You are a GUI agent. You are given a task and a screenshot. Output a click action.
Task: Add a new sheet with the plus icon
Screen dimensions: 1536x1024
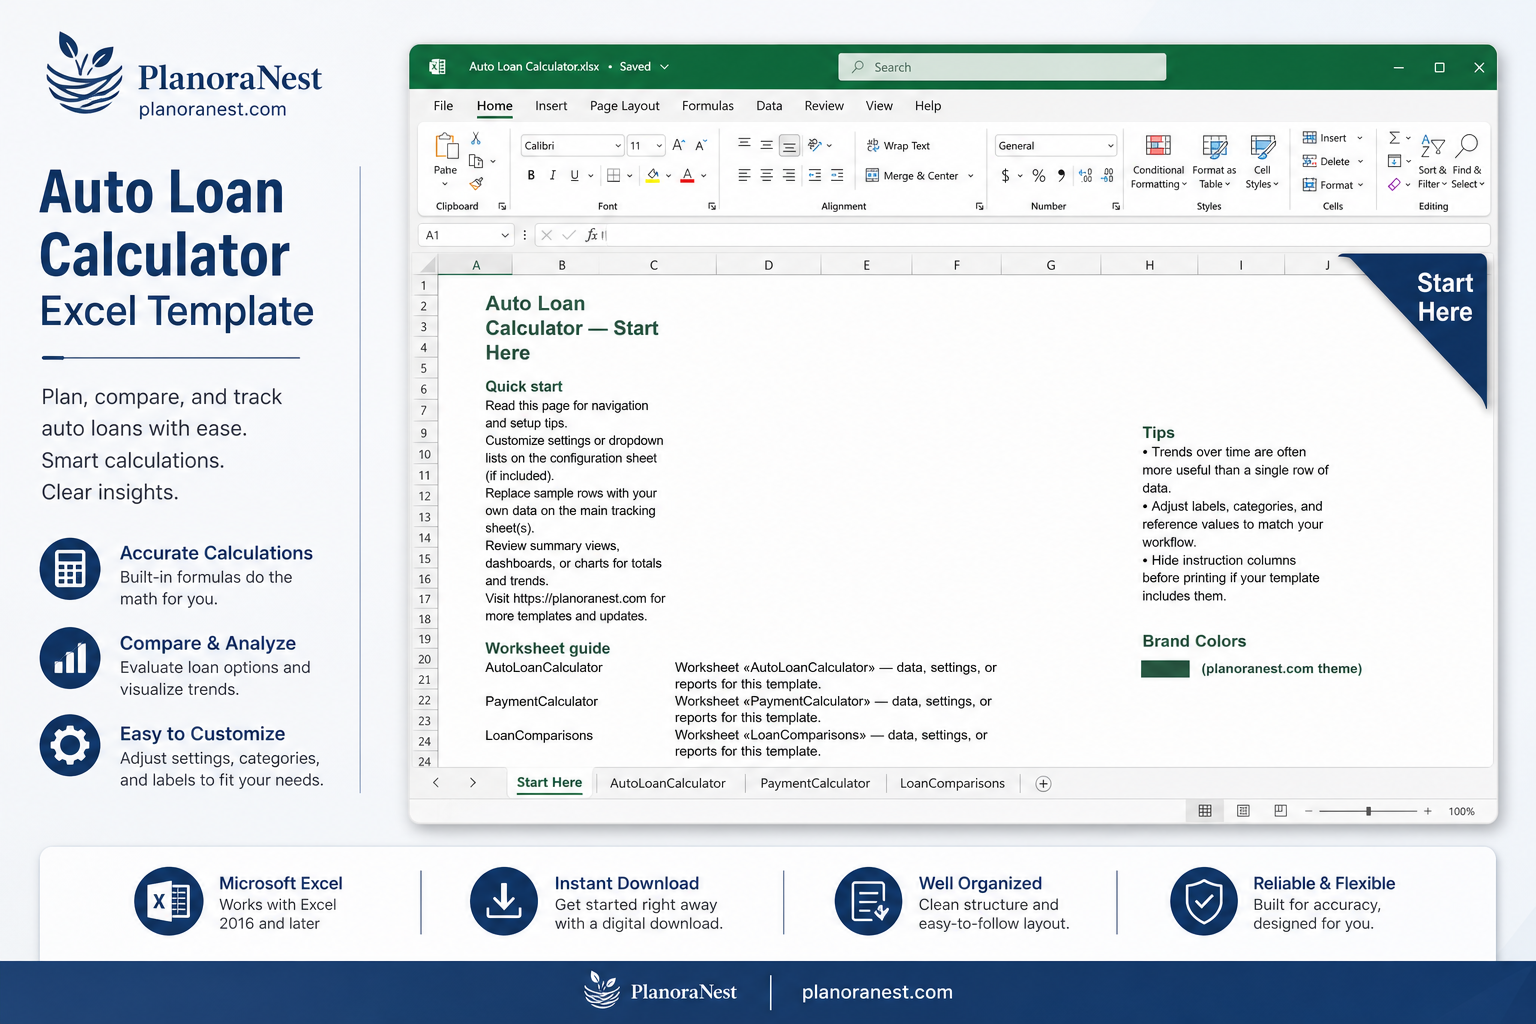coord(1043,784)
